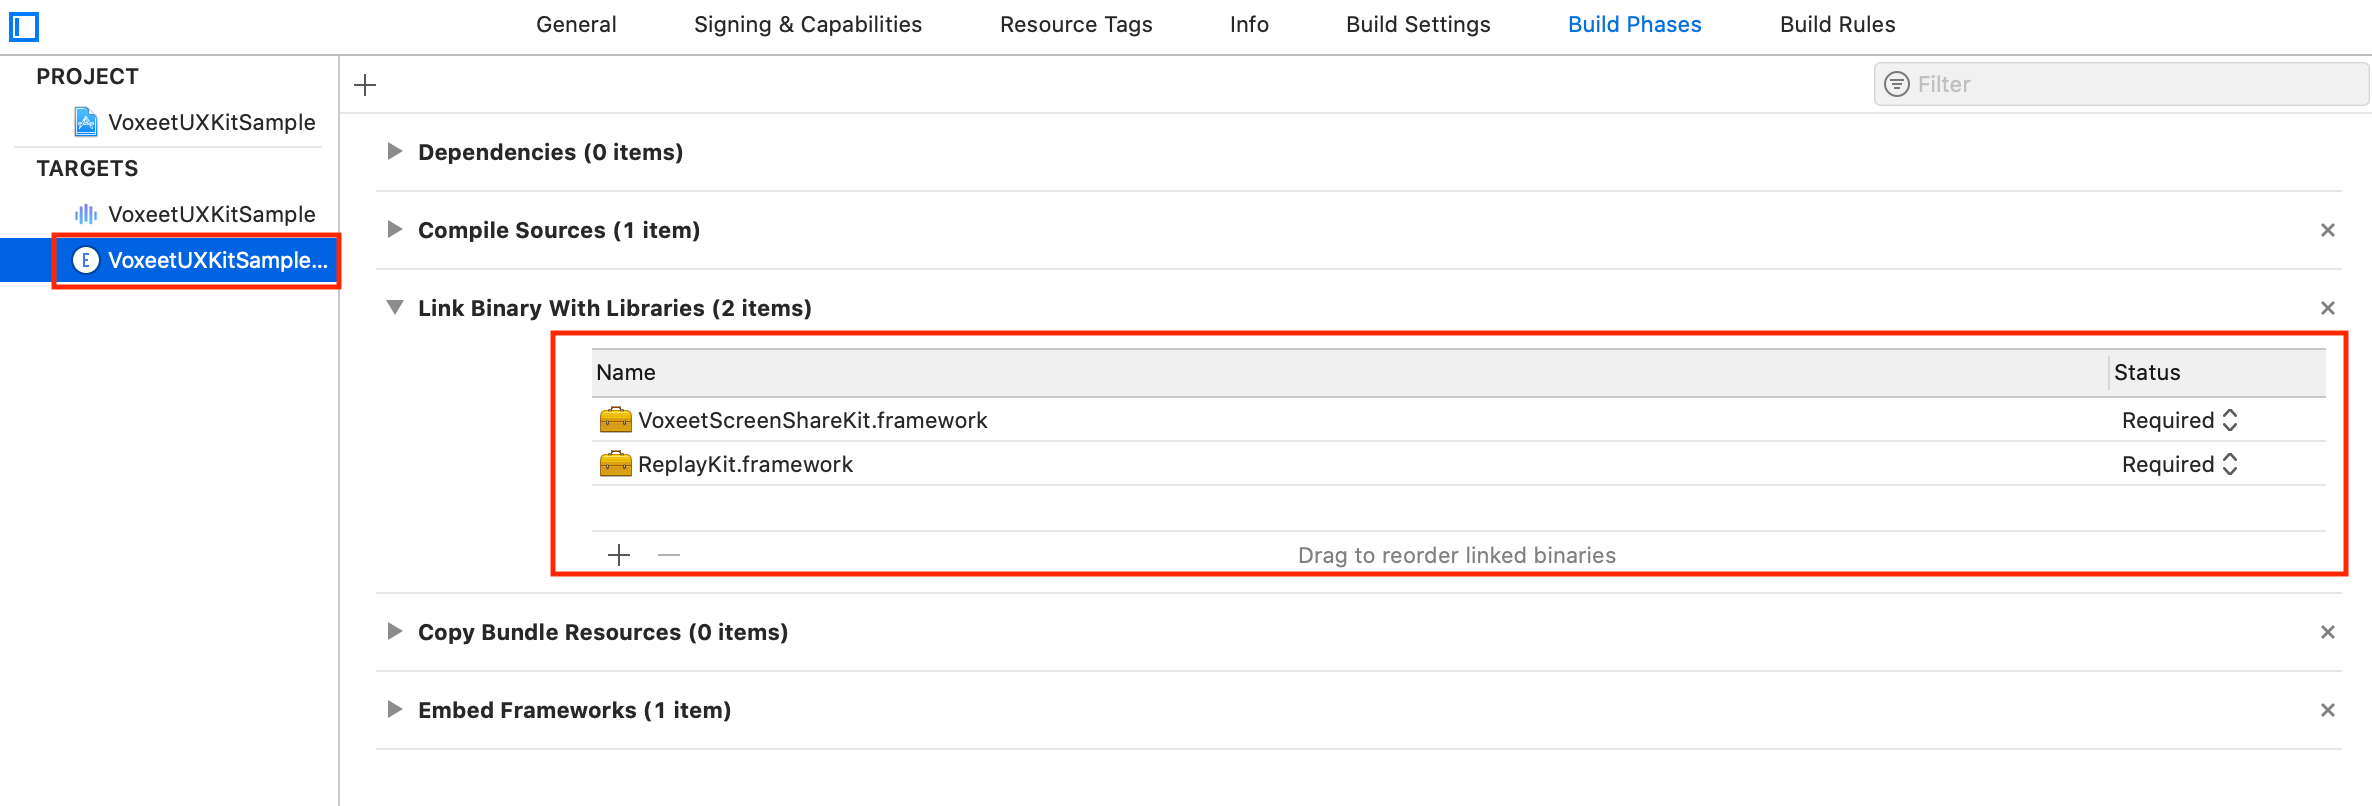2372x806 pixels.
Task: Click the Dependencies (0 items) title
Action: [550, 152]
